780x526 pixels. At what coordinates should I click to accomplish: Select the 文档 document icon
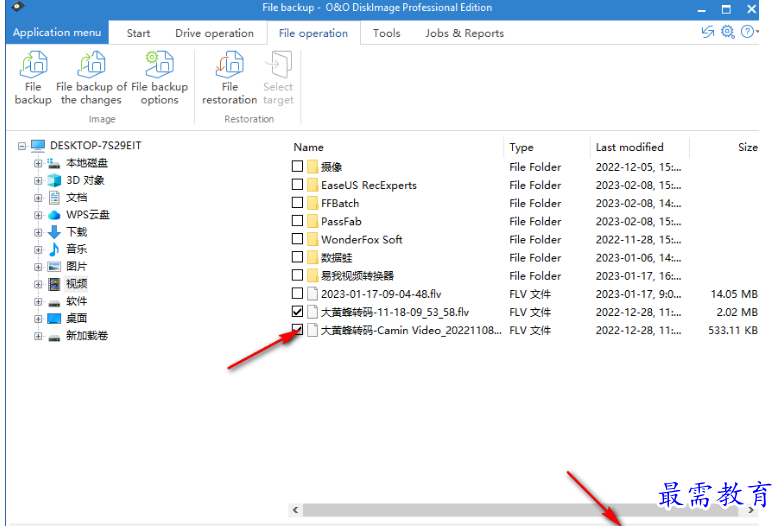tap(54, 198)
